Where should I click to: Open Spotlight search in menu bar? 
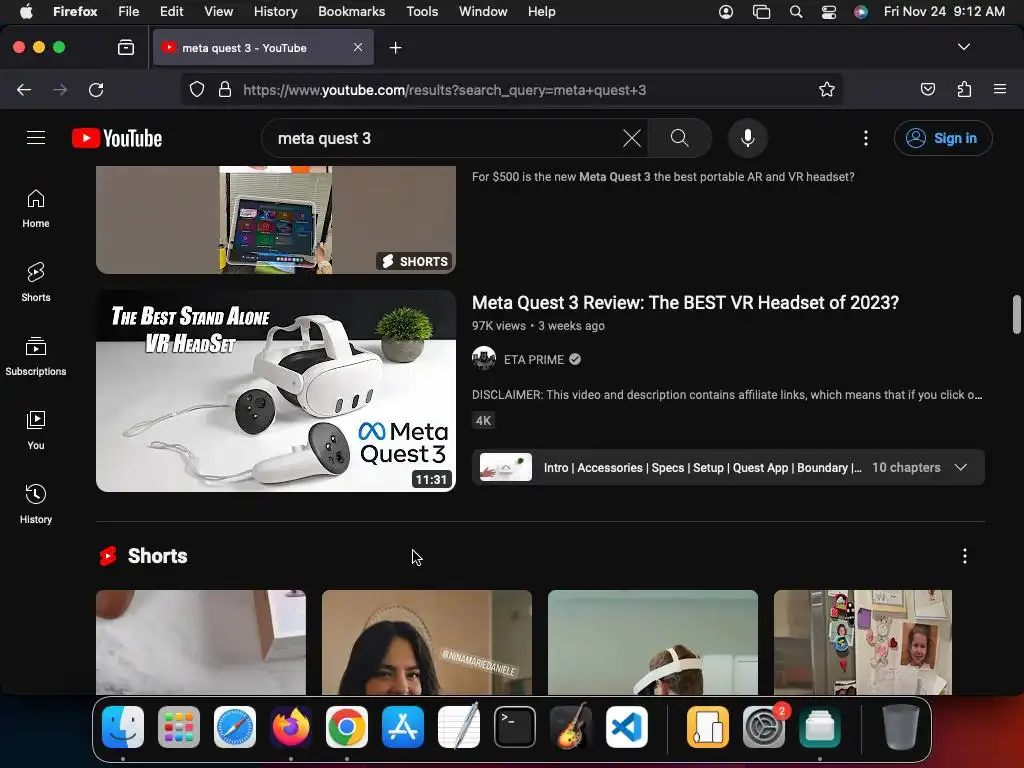[x=795, y=11]
